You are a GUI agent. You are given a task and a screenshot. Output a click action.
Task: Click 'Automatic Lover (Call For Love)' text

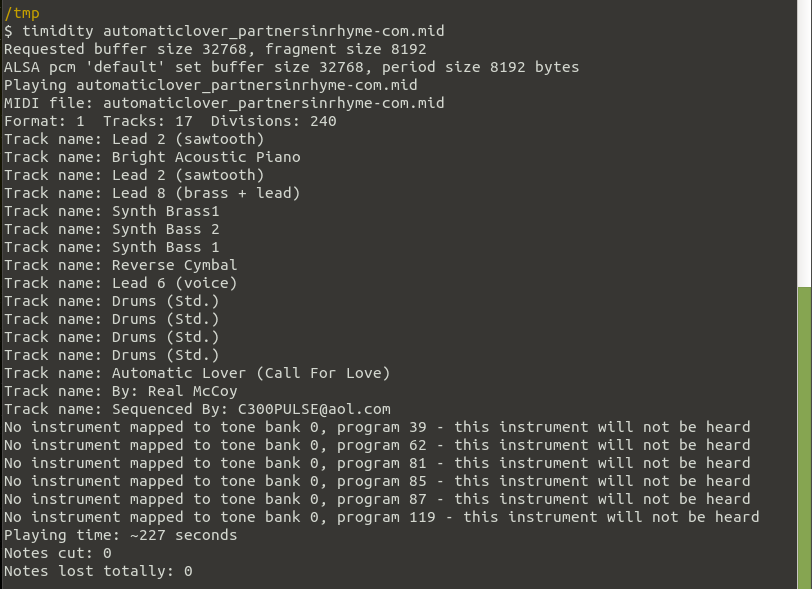coord(251,373)
